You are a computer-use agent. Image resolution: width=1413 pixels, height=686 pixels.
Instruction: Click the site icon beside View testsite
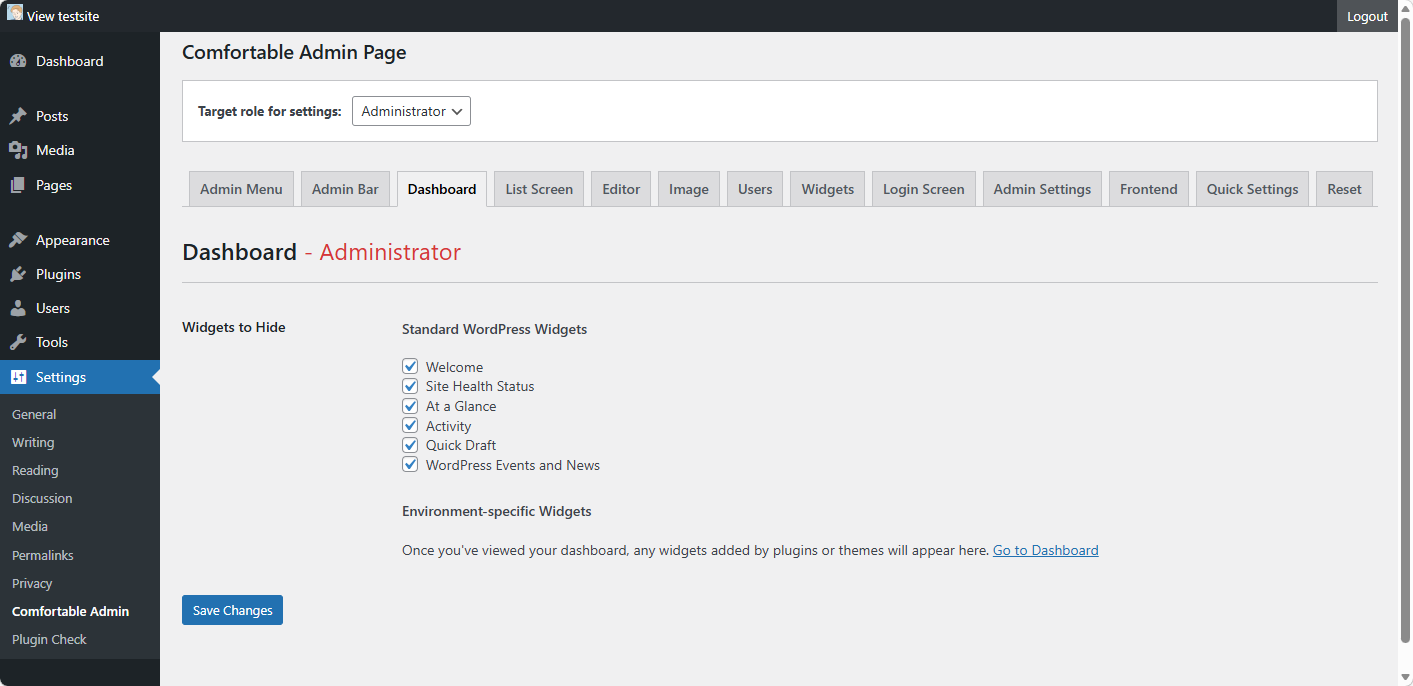[15, 13]
